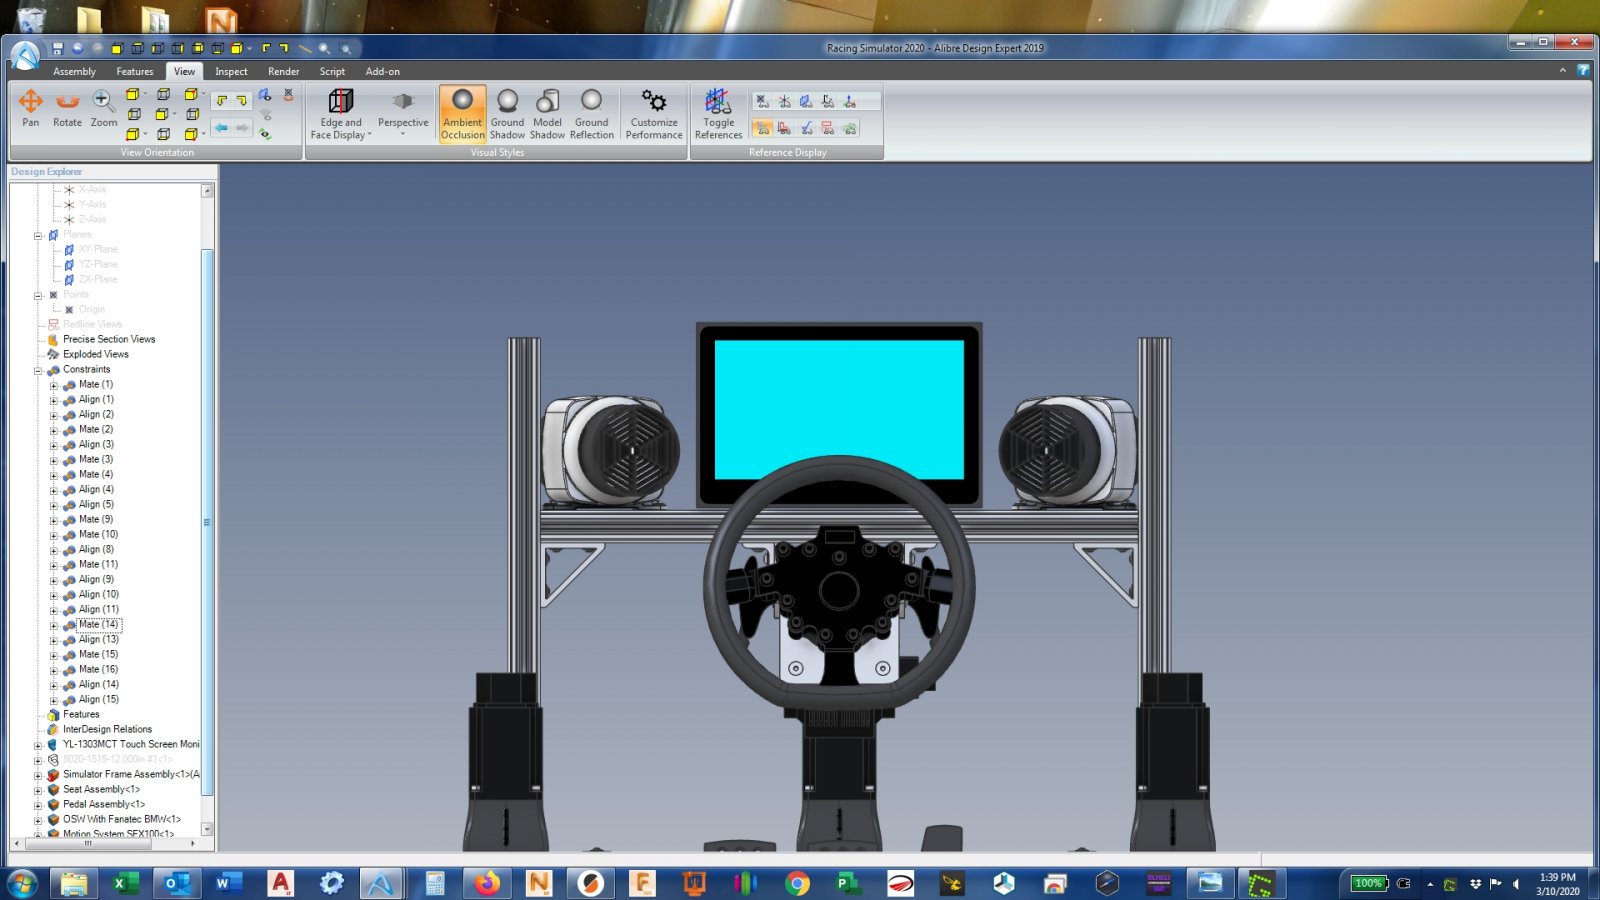The image size is (1600, 900).
Task: Toggle Ground Reflection on
Action: (x=591, y=113)
